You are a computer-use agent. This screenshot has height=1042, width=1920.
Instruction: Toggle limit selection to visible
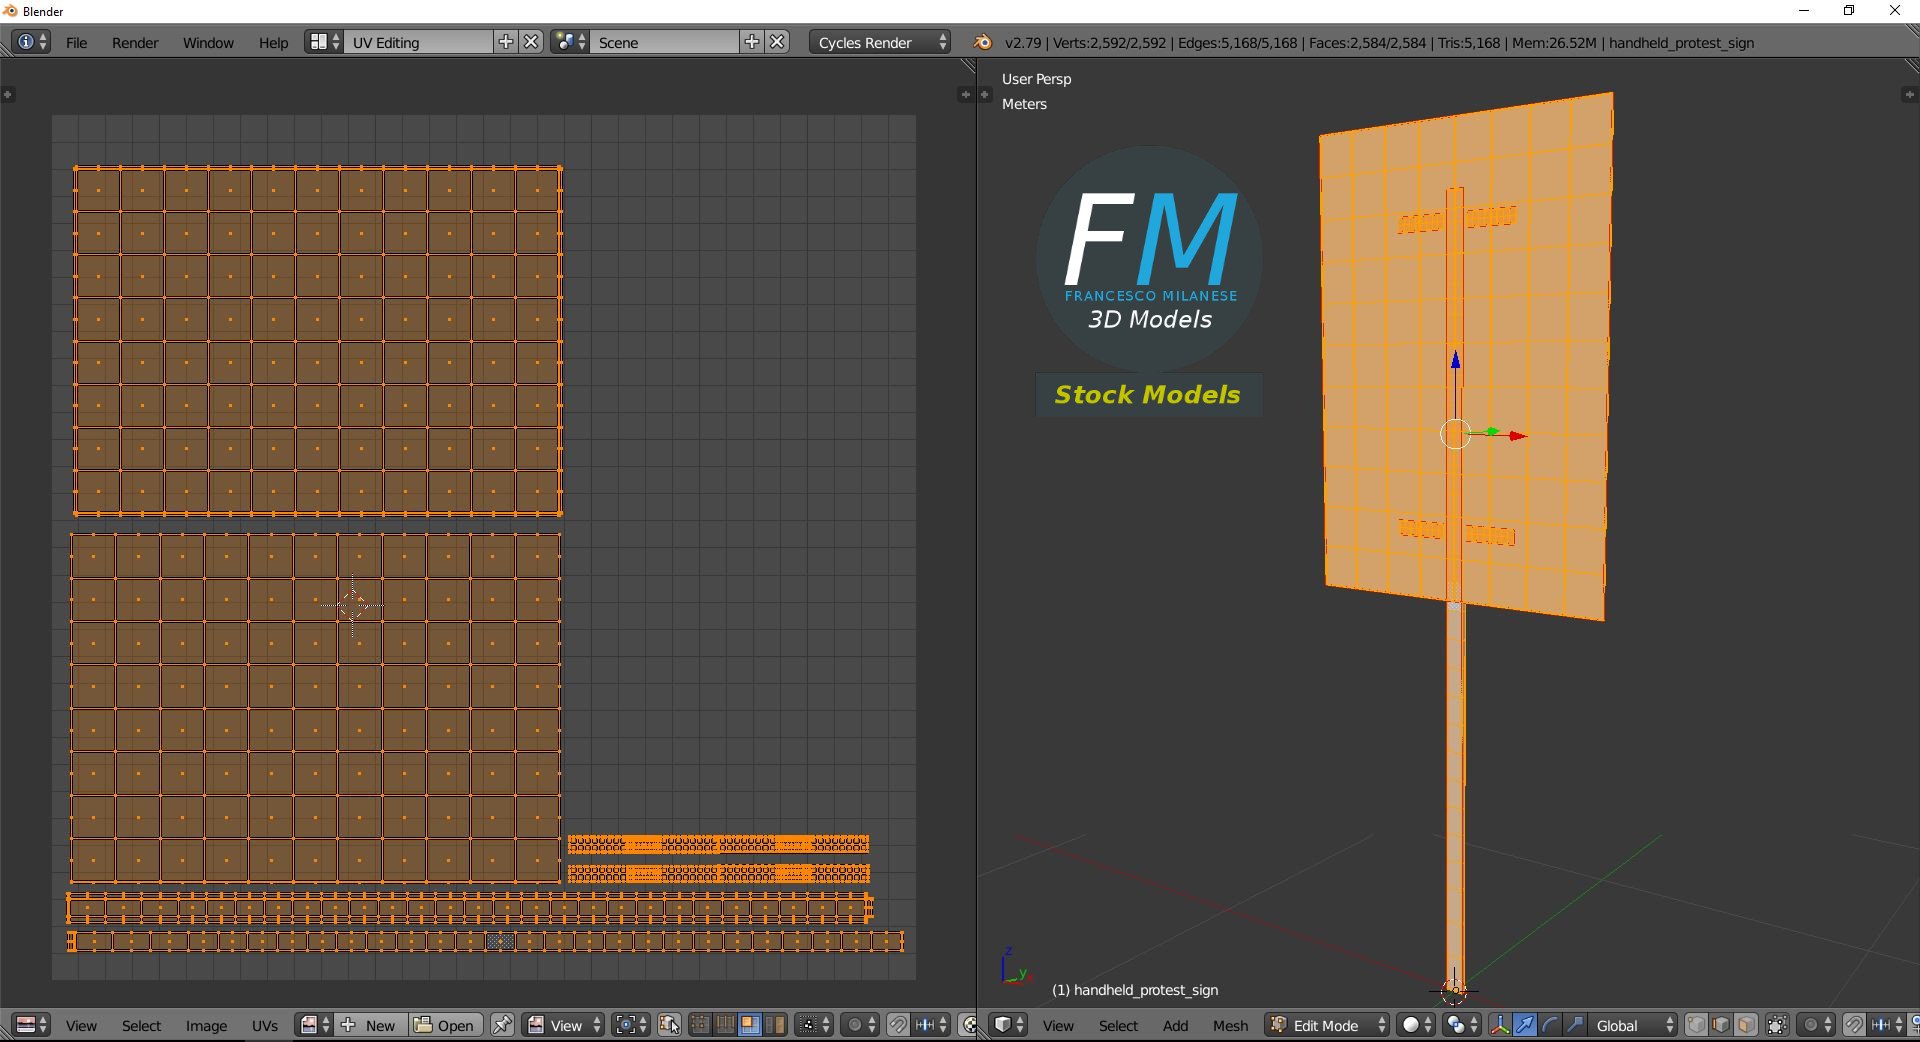[x=1777, y=1025]
